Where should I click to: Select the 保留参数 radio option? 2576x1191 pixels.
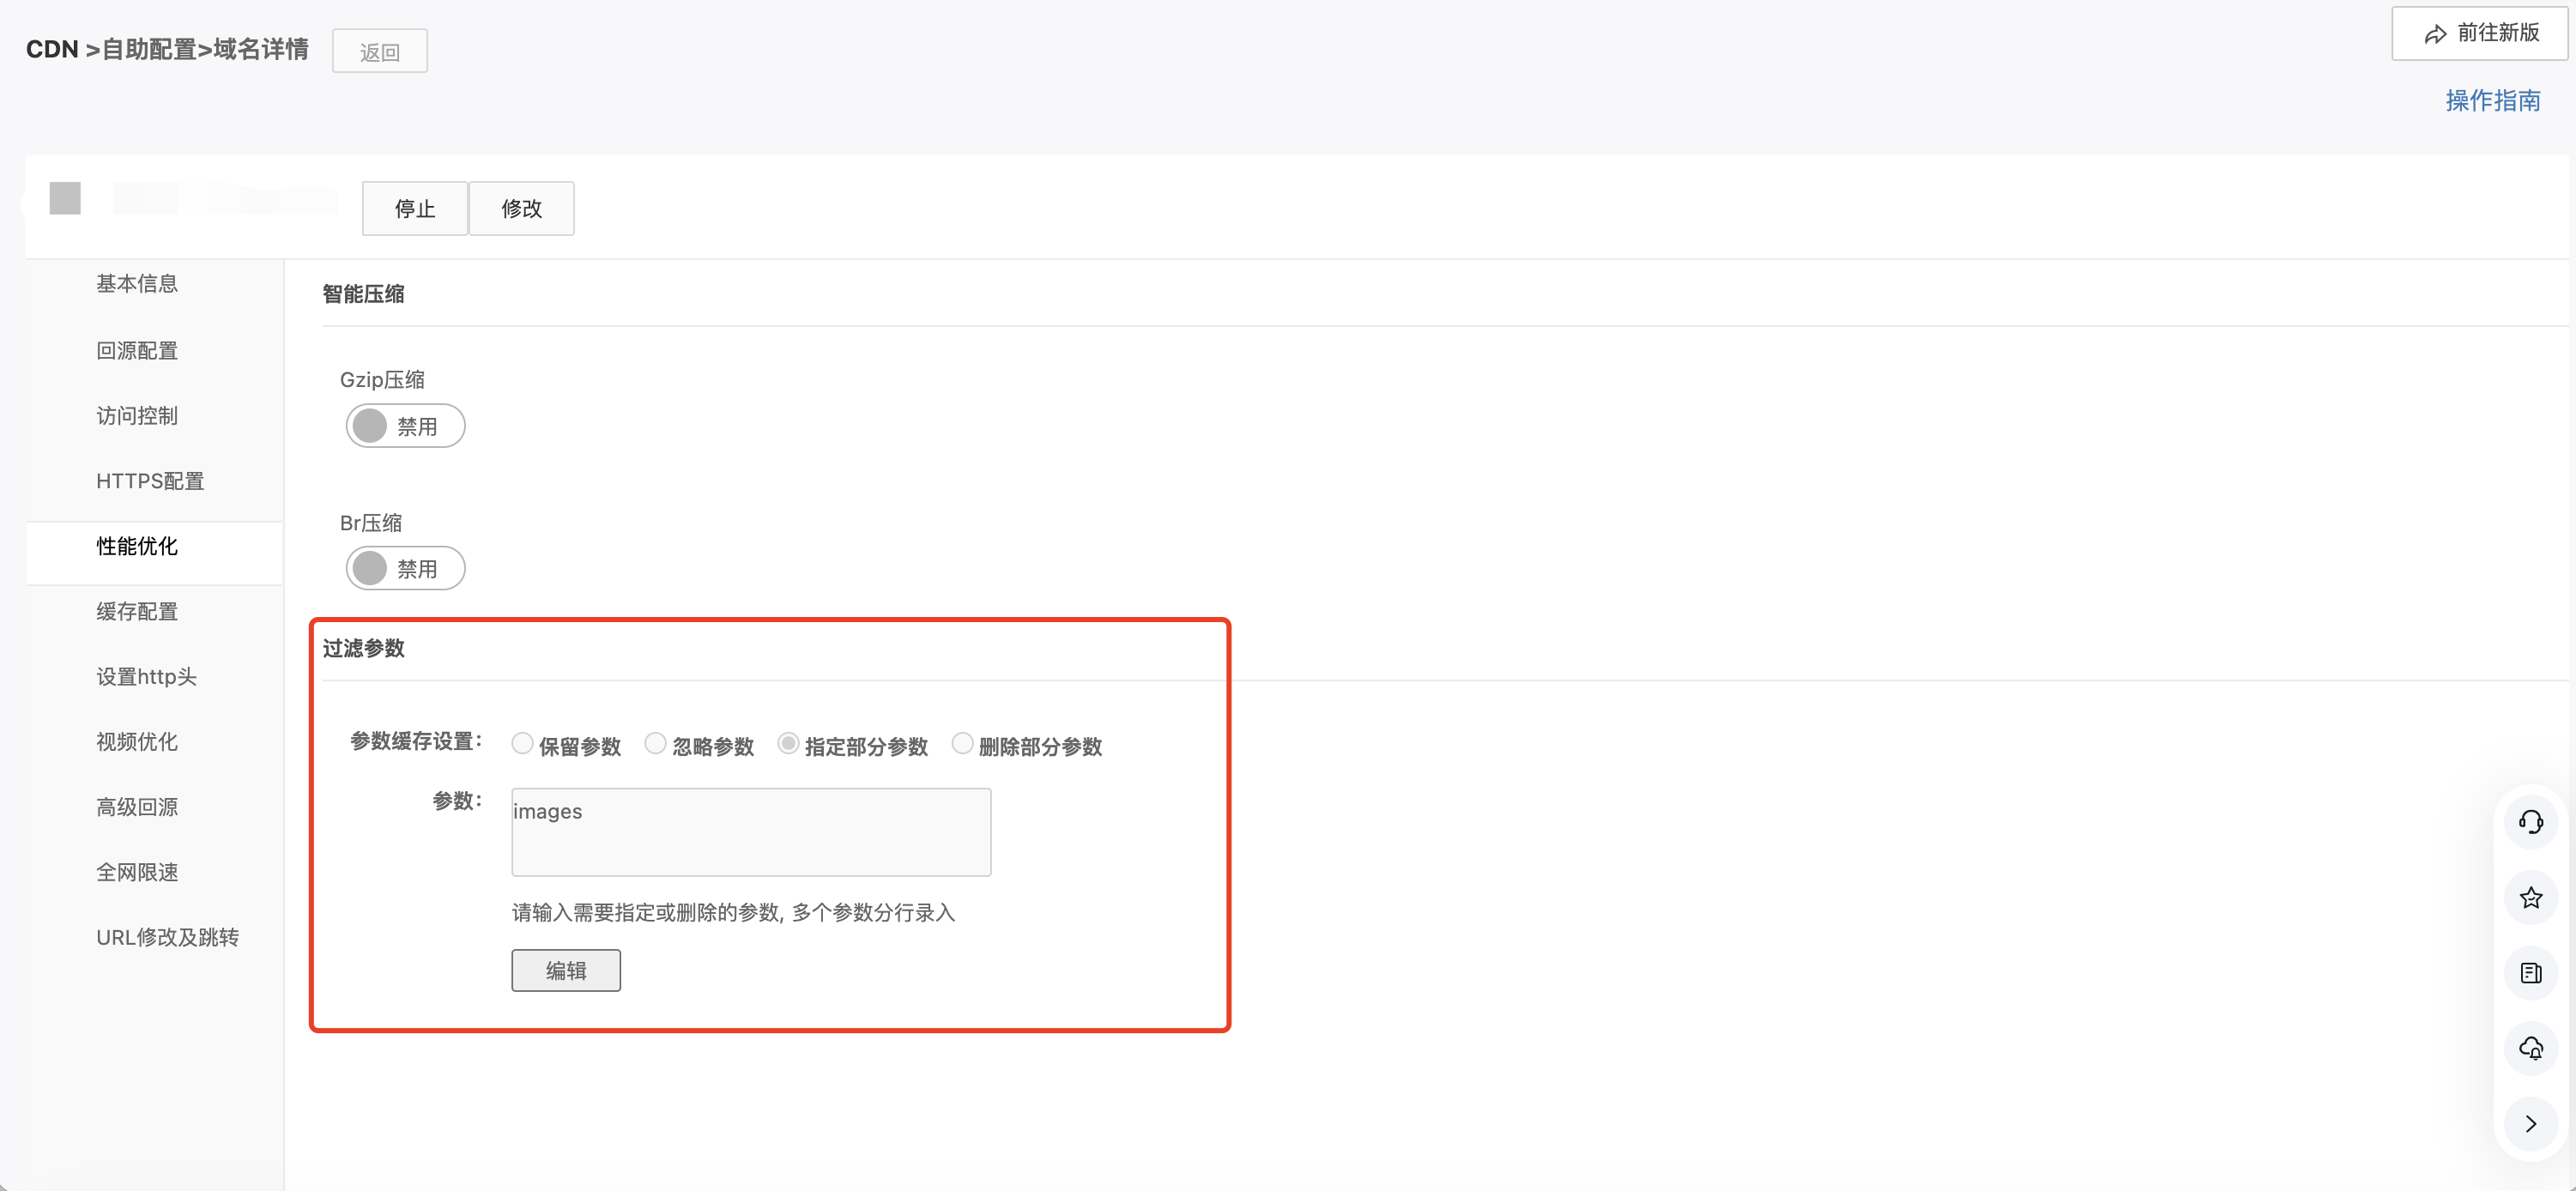(x=522, y=744)
